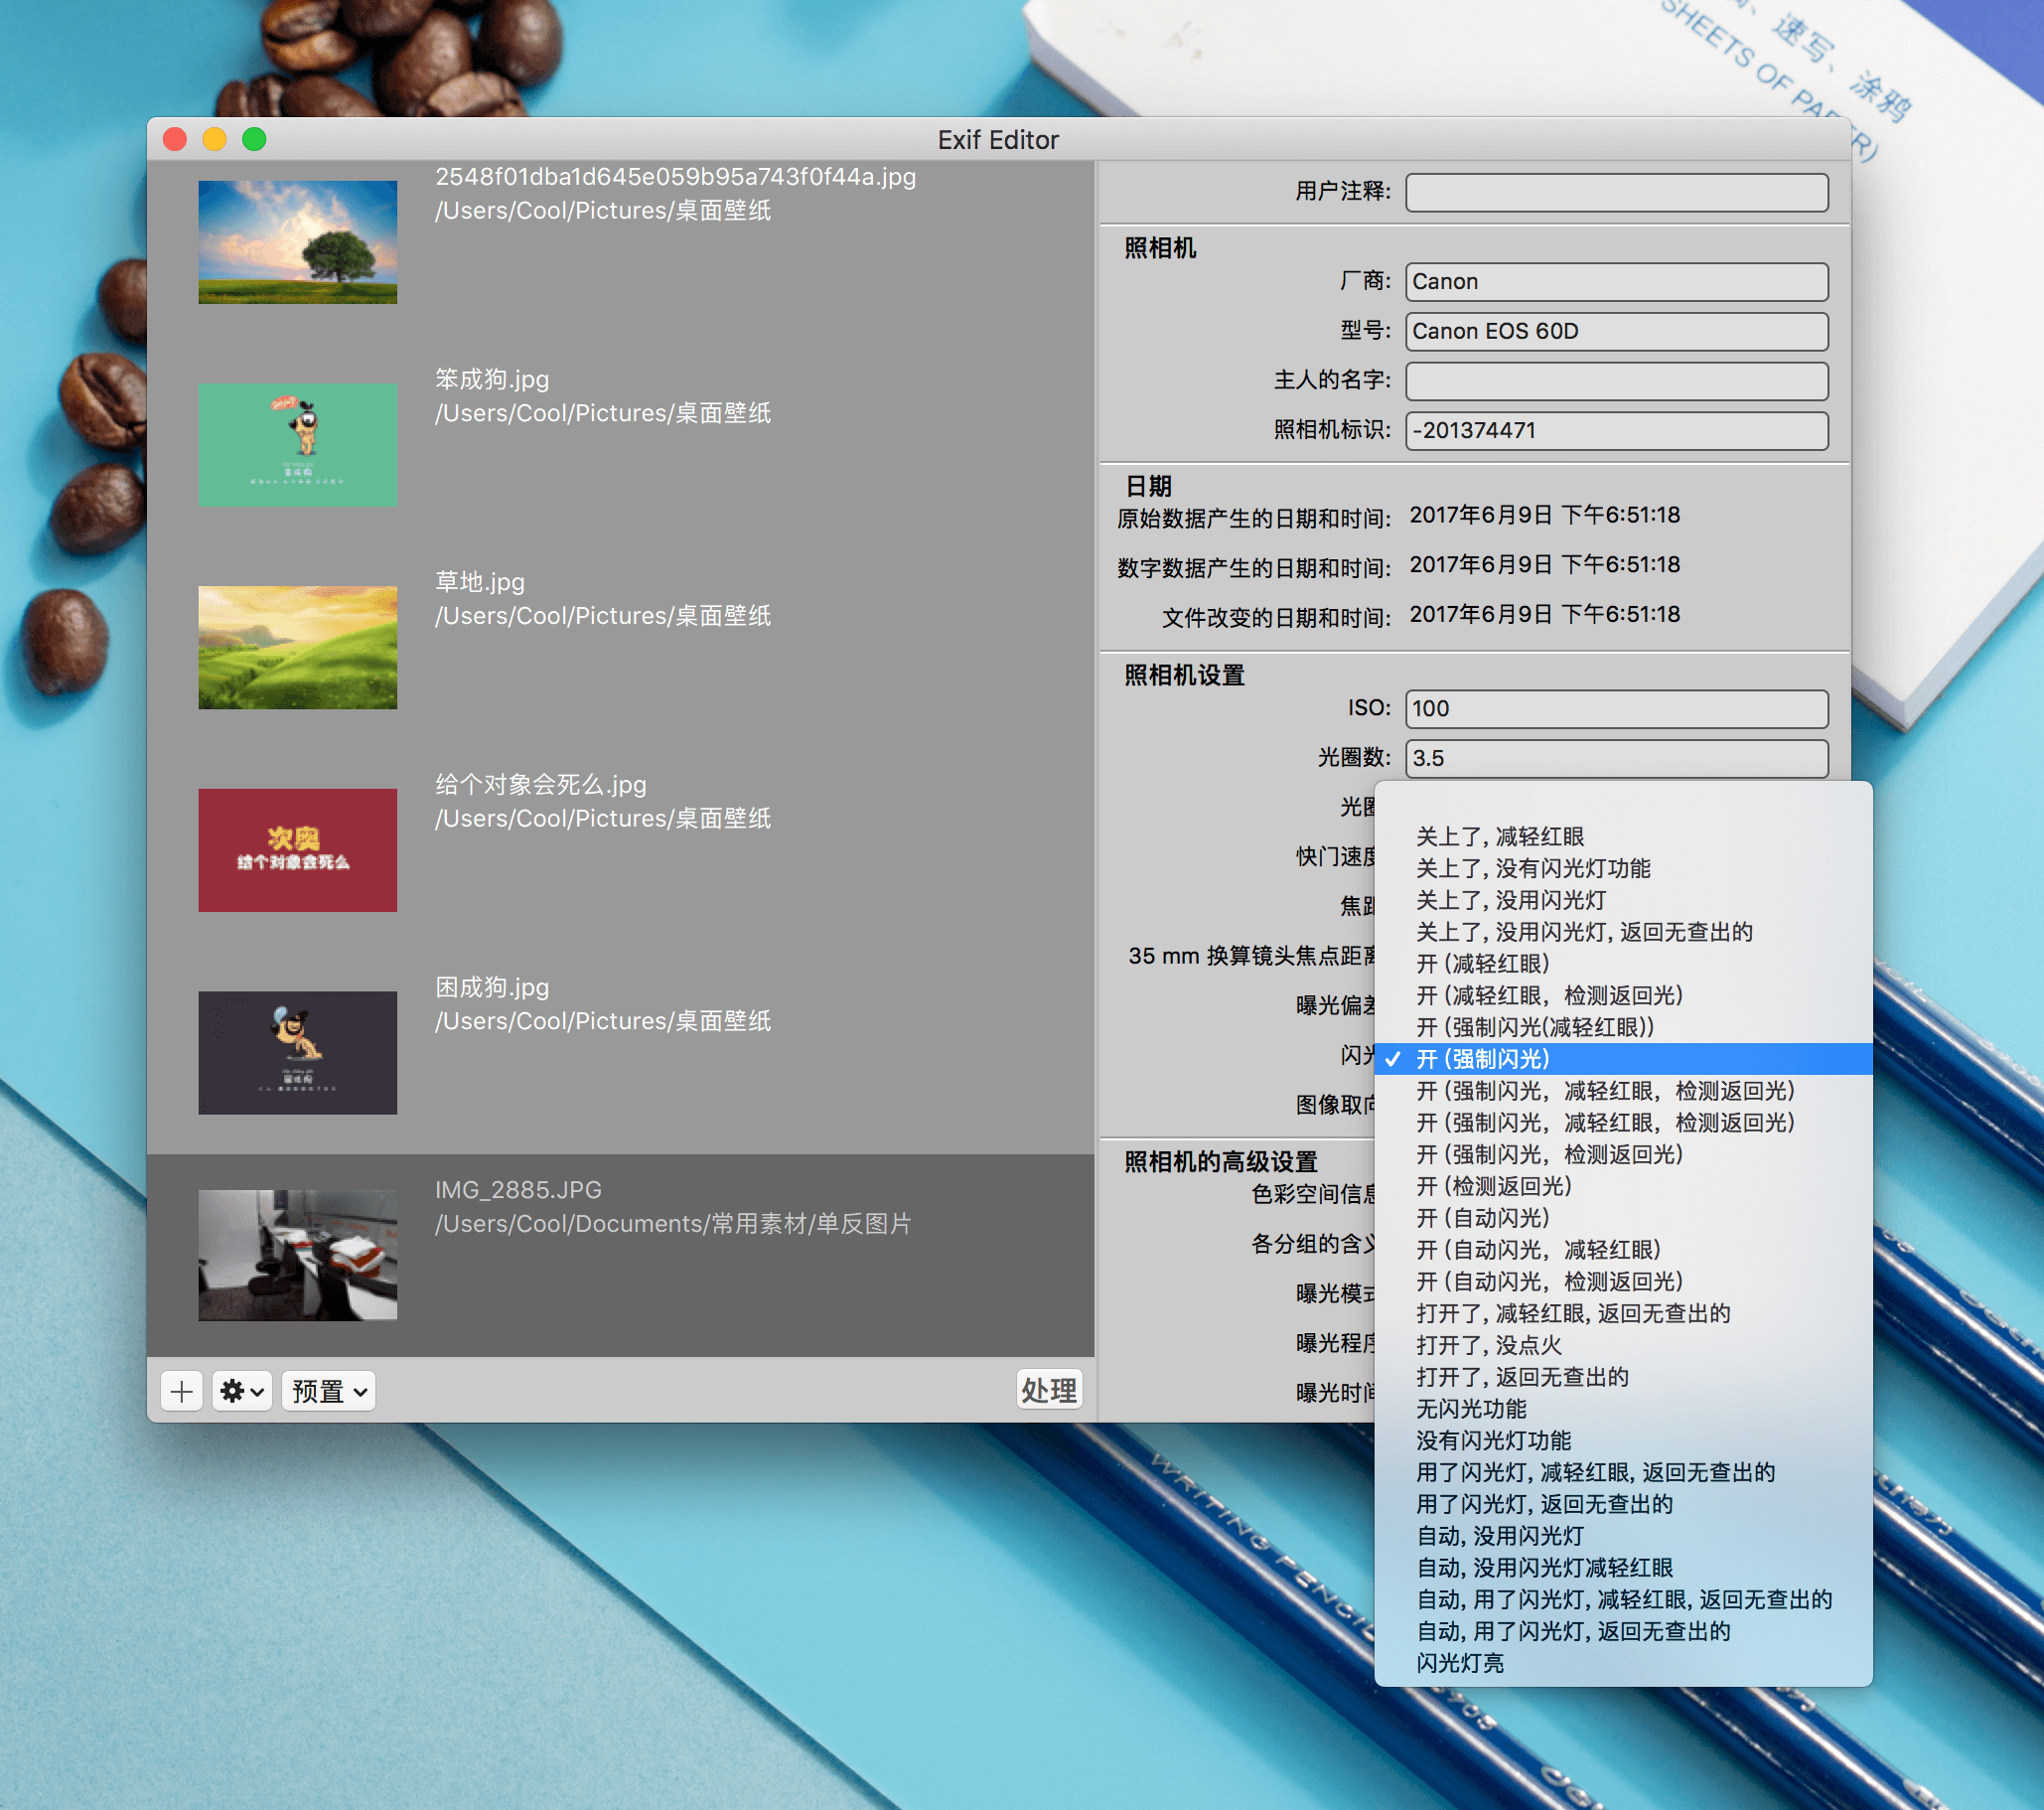The image size is (2044, 1810).
Task: Select 开 (检测返回光) option
Action: tap(1623, 1187)
